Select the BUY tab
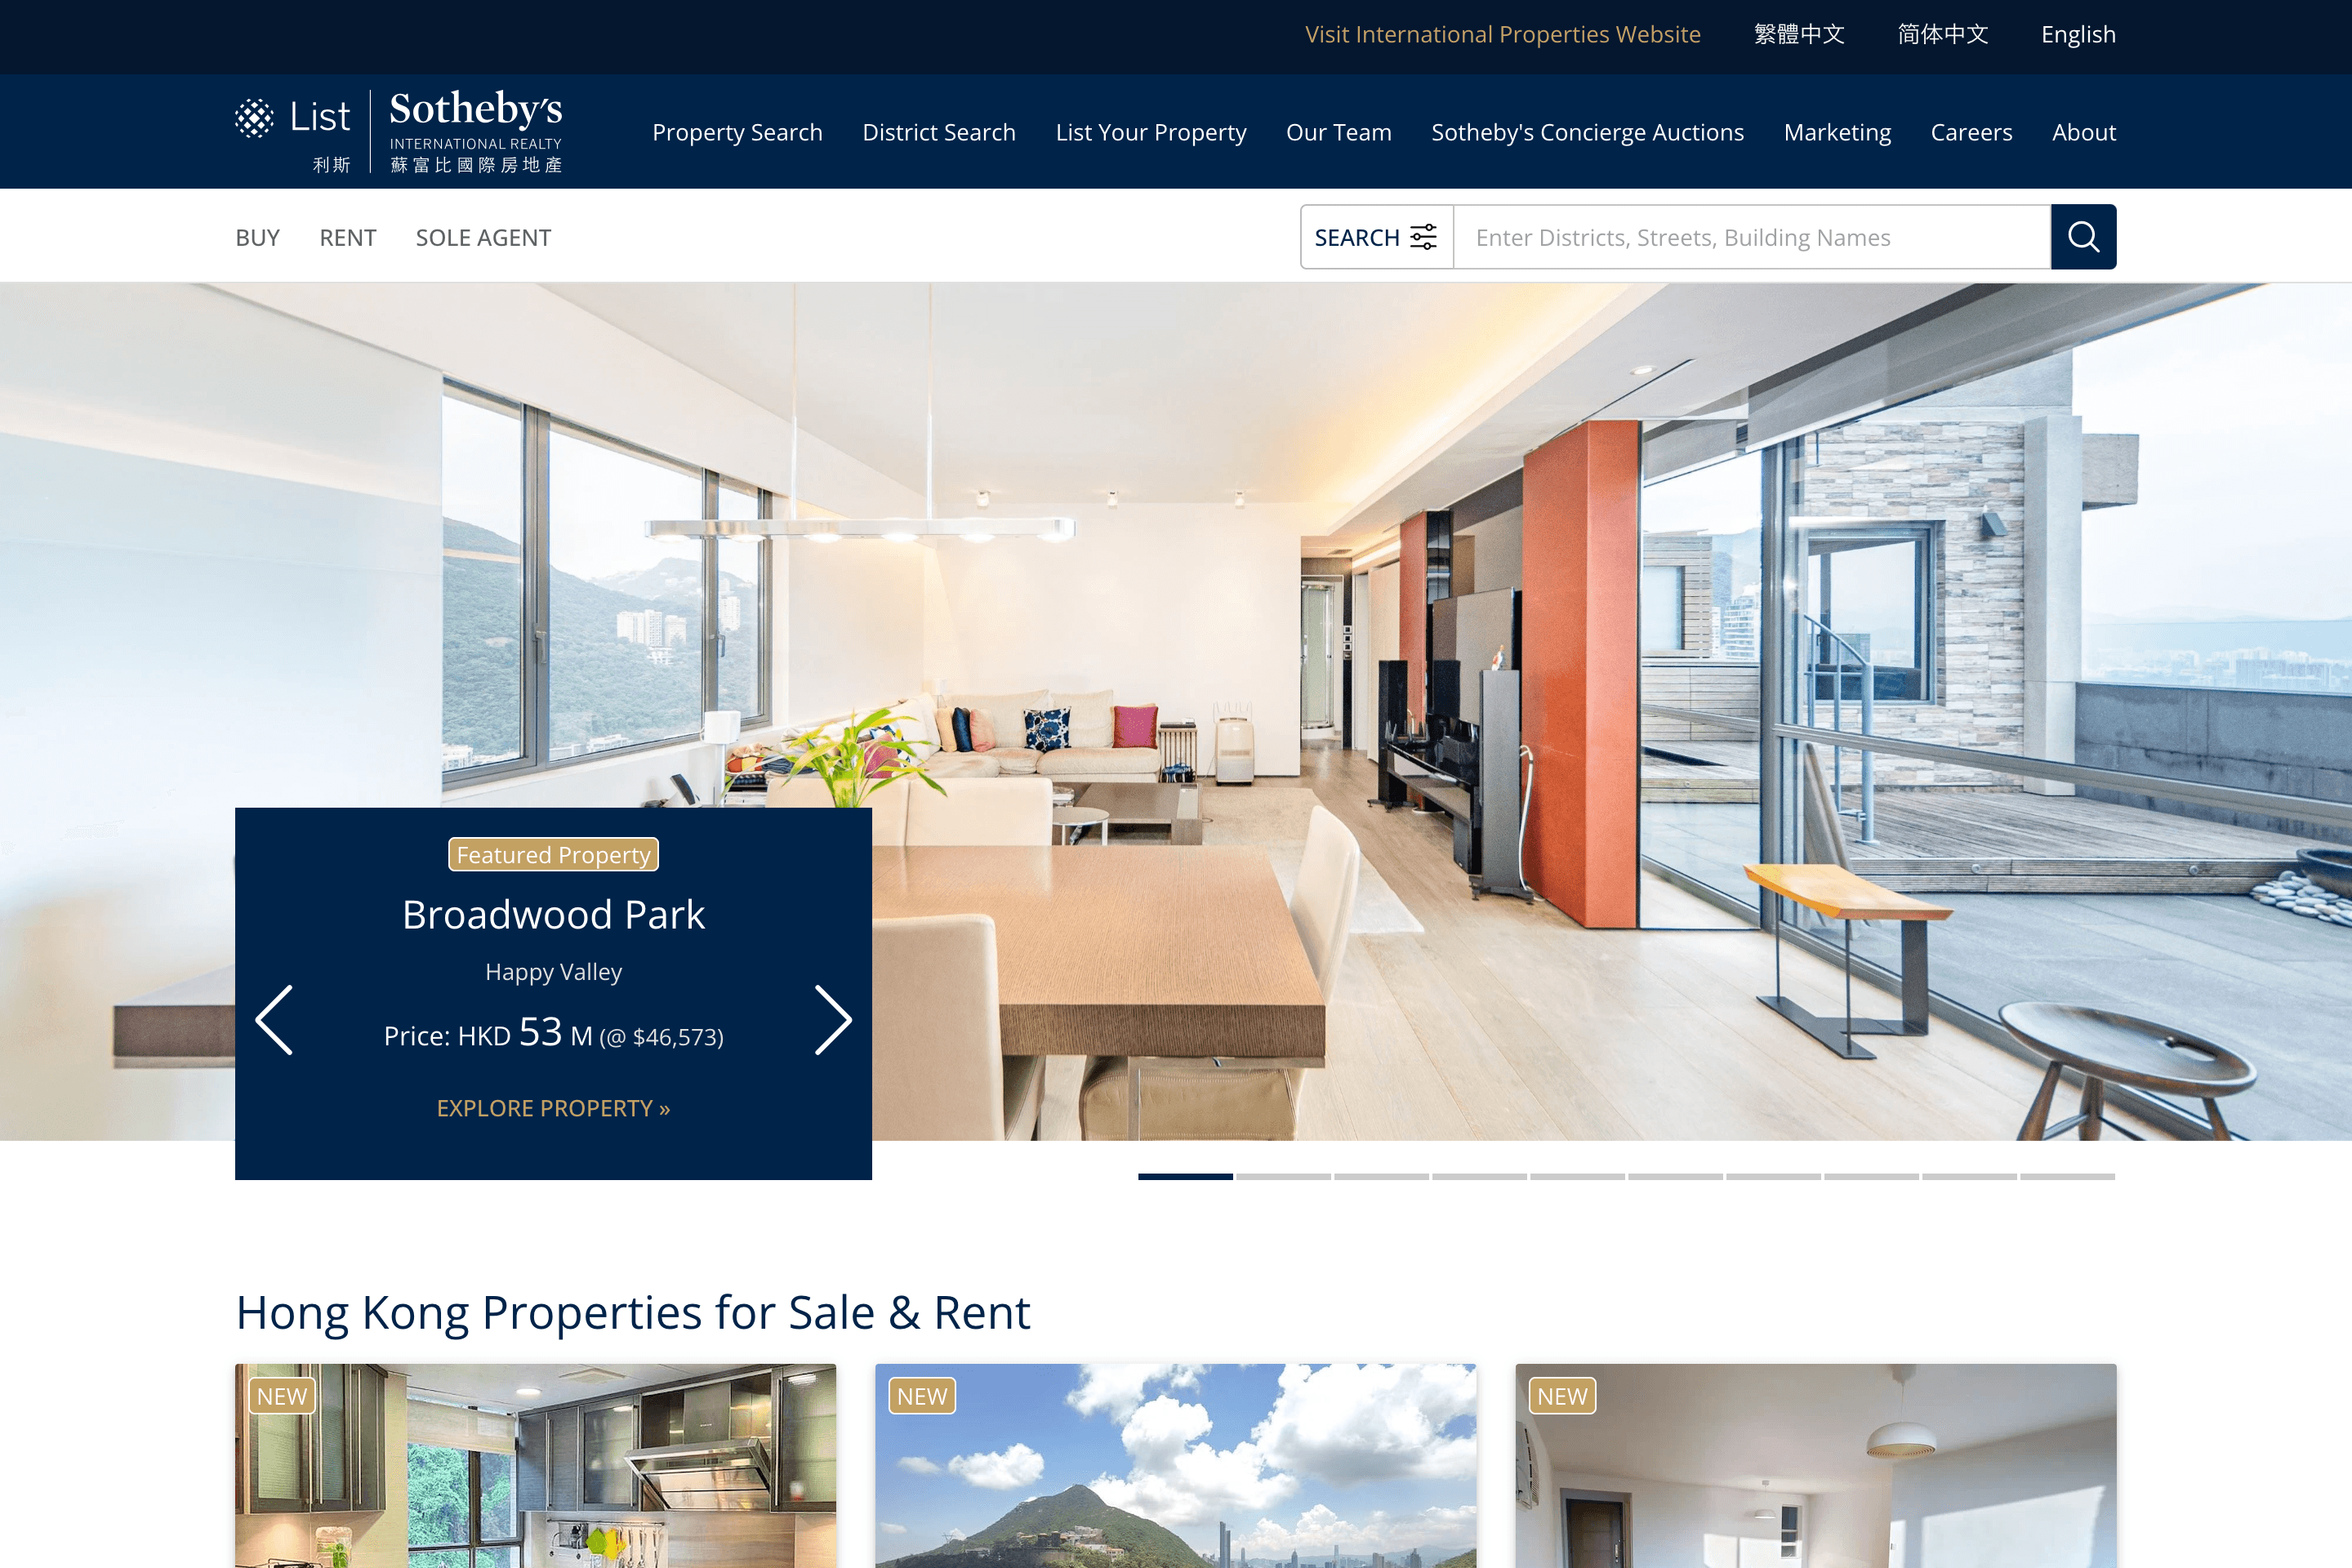The width and height of the screenshot is (2352, 1568). tap(257, 236)
